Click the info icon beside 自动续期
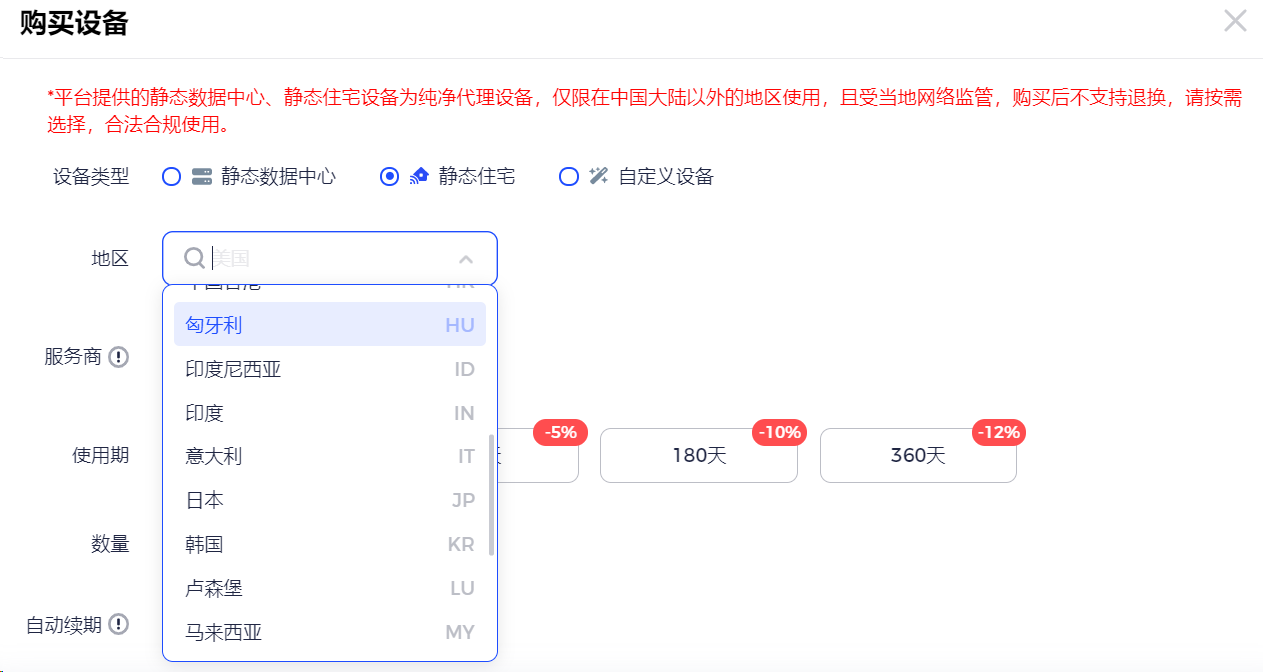The width and height of the screenshot is (1263, 672). [119, 625]
